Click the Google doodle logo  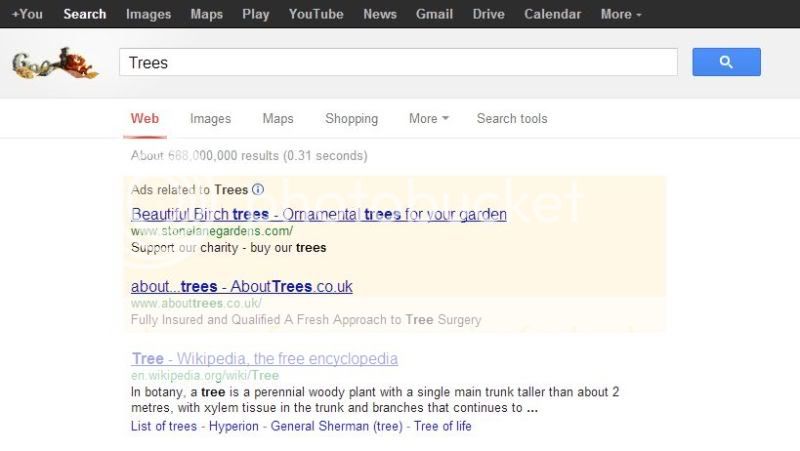point(55,64)
